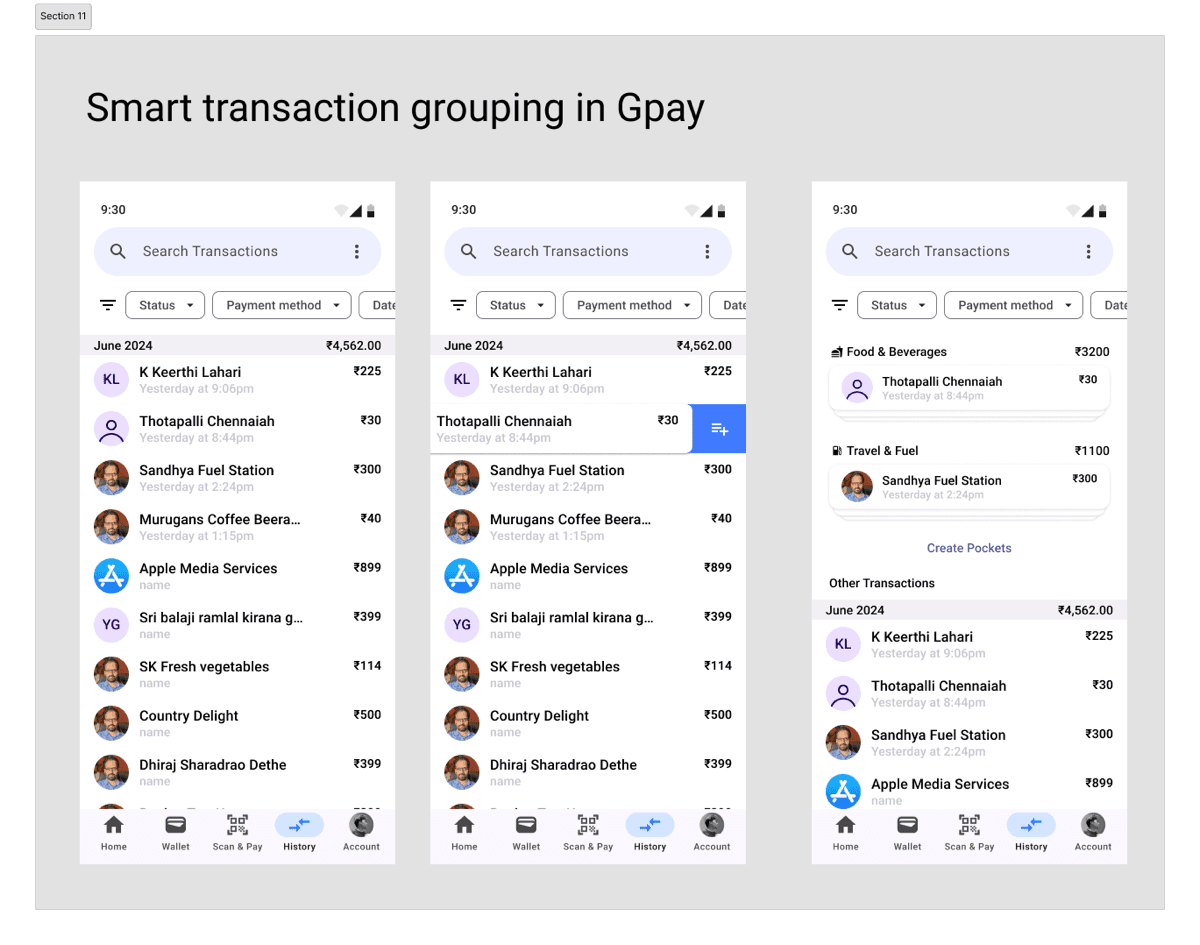Click Apple Media Services icon in middle phone
Viewport: 1200px width, 945px height.
(x=462, y=576)
